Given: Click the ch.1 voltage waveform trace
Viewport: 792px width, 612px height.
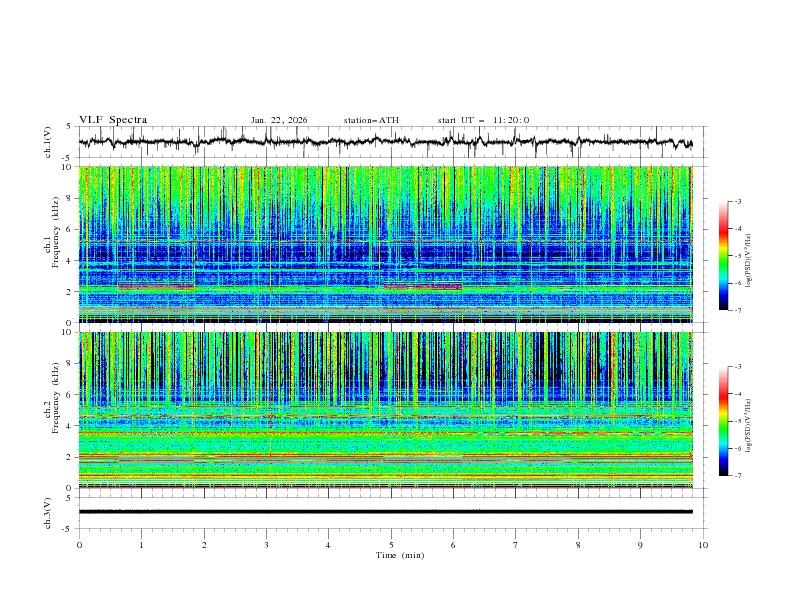Looking at the screenshot, I should click(x=385, y=142).
